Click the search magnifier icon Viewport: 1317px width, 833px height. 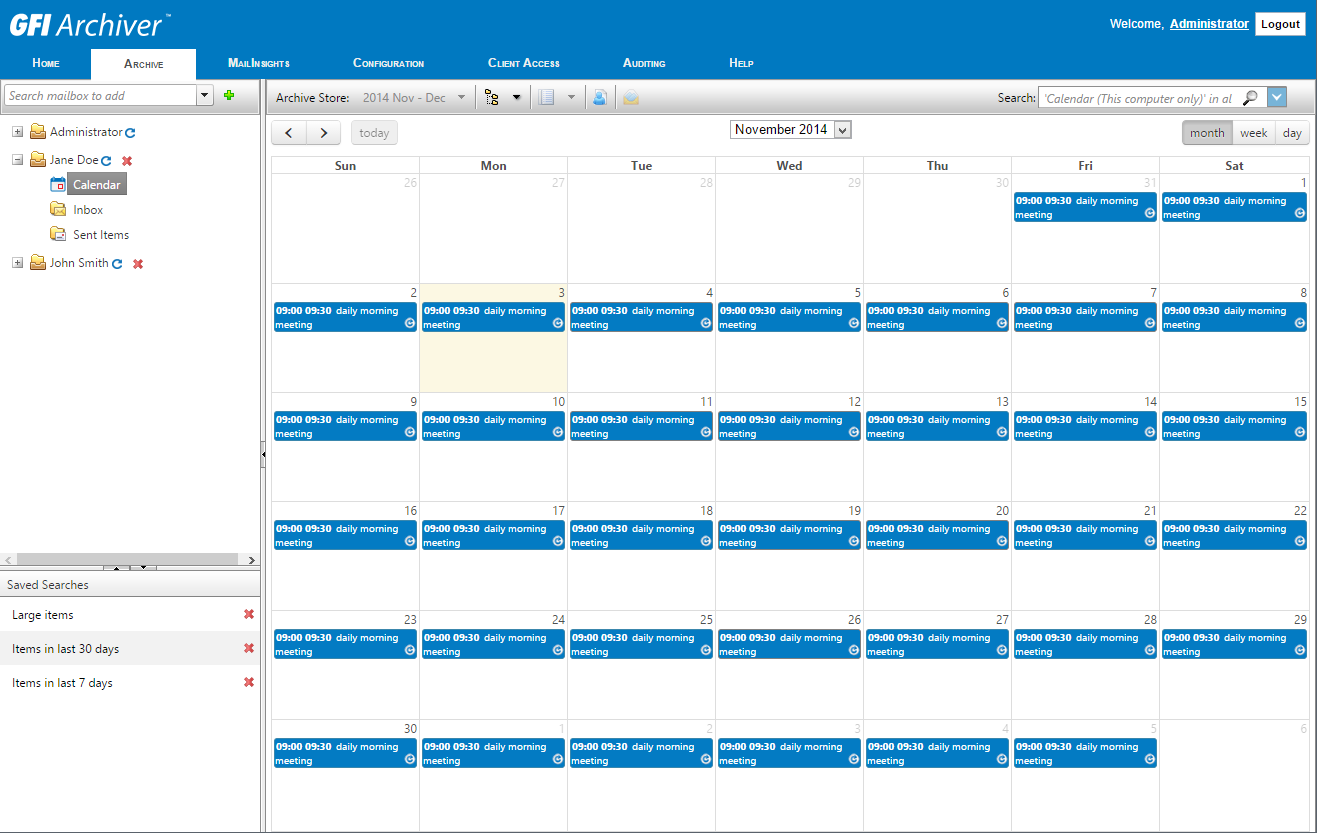(1250, 98)
